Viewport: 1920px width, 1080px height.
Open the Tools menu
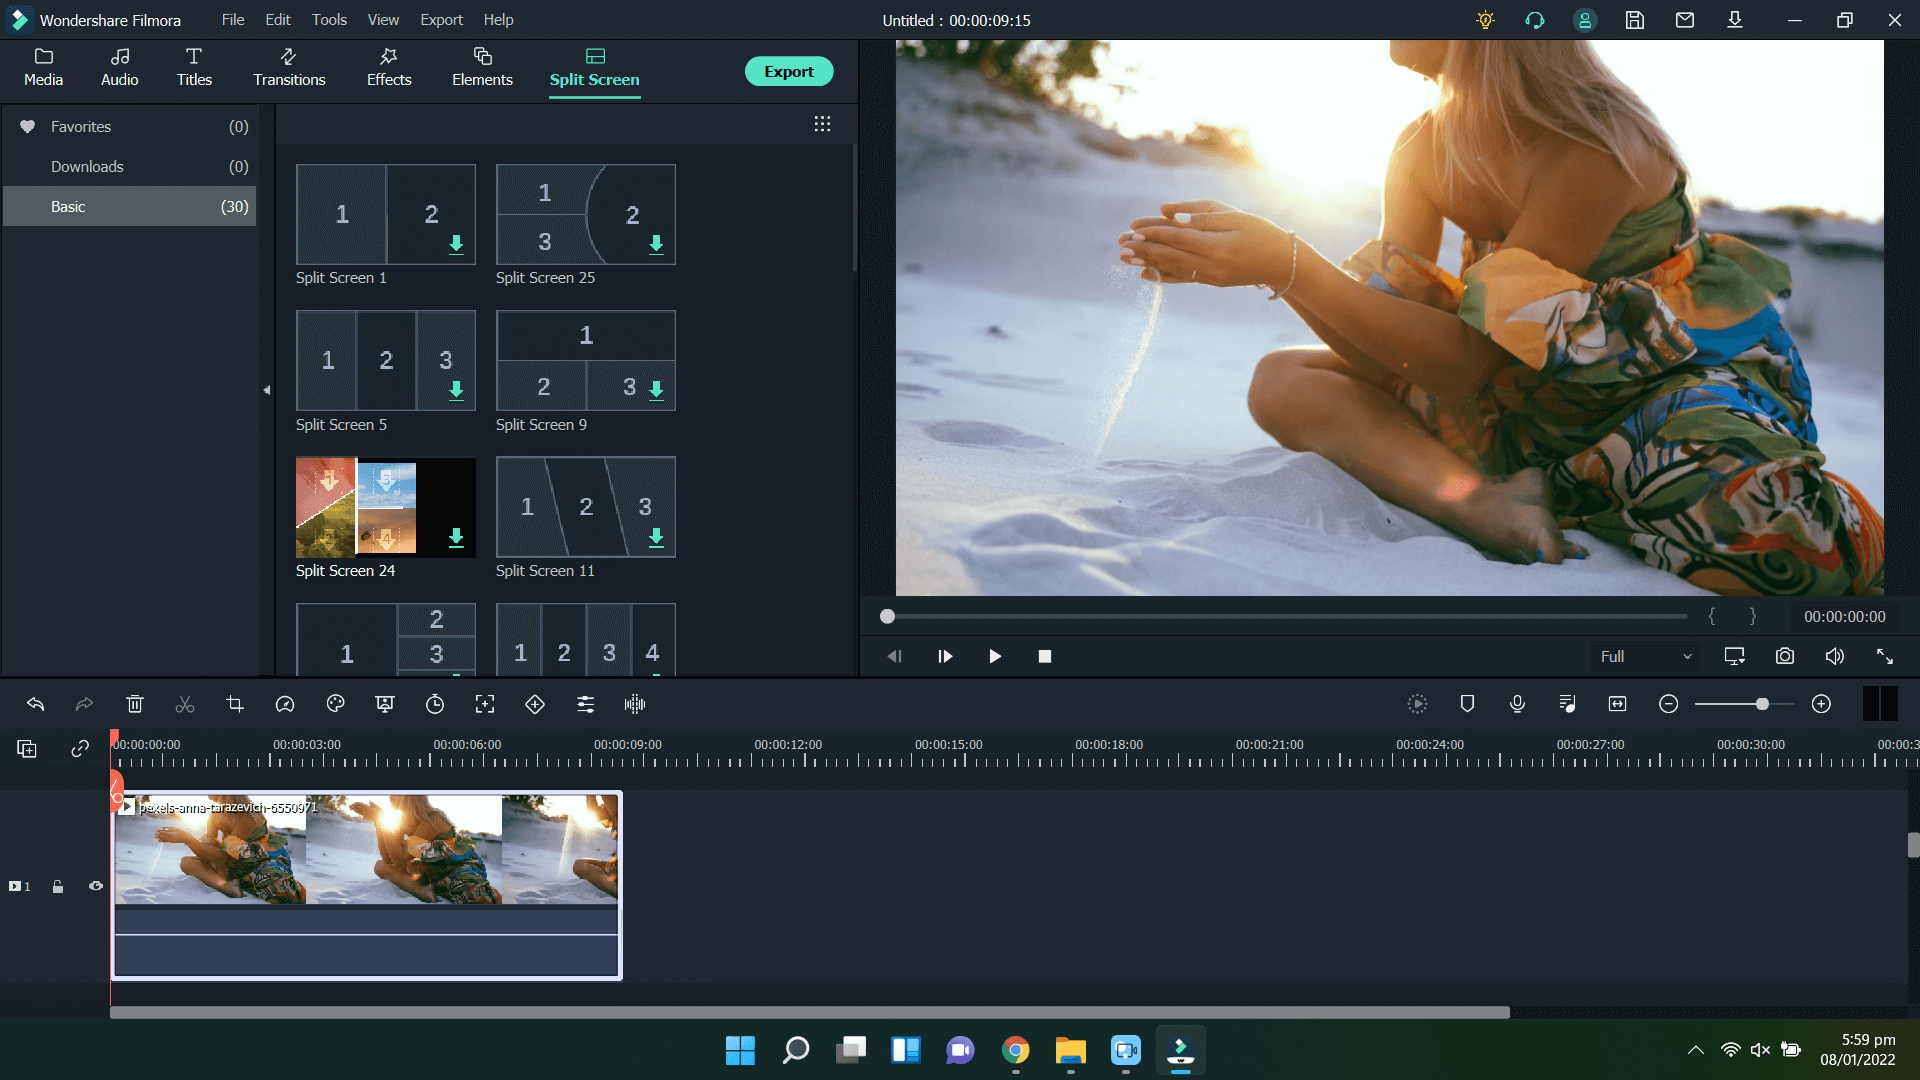tap(329, 20)
